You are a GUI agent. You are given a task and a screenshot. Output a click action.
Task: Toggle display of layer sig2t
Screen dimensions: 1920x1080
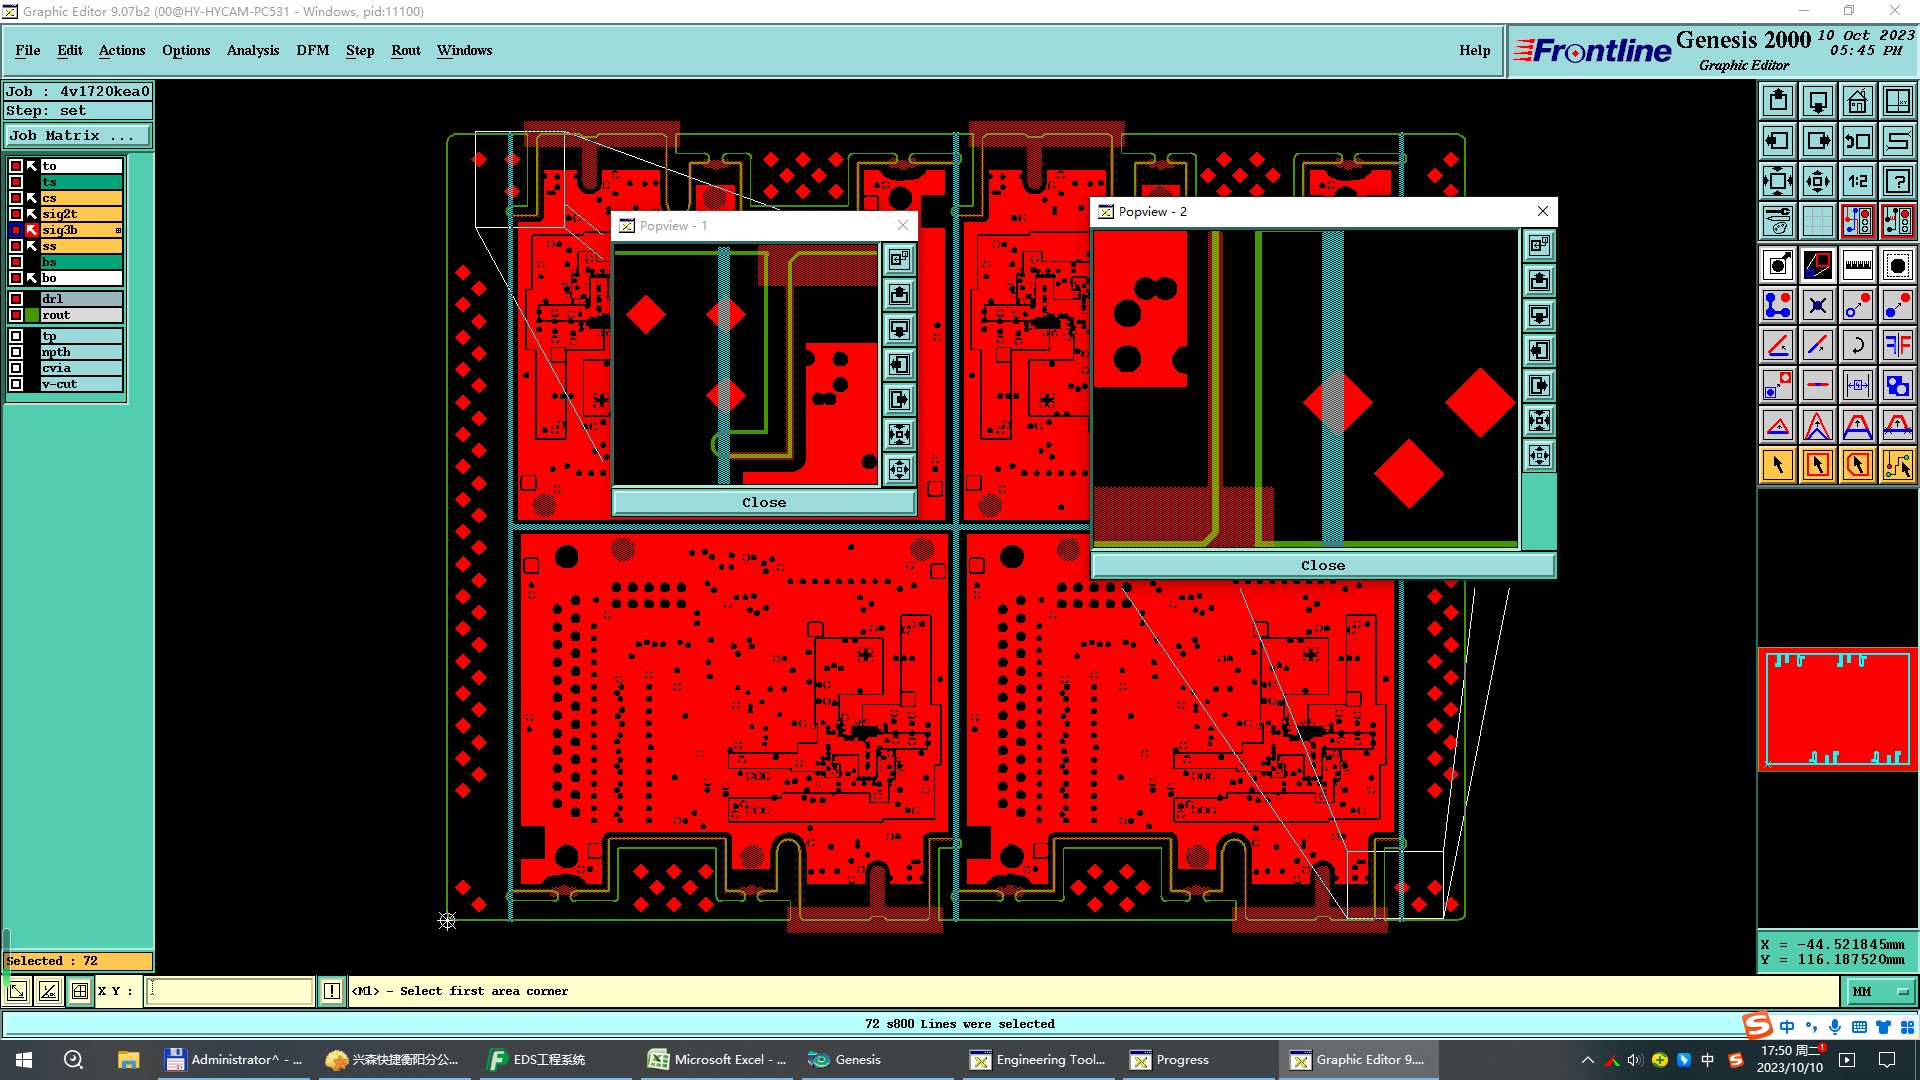click(x=16, y=214)
